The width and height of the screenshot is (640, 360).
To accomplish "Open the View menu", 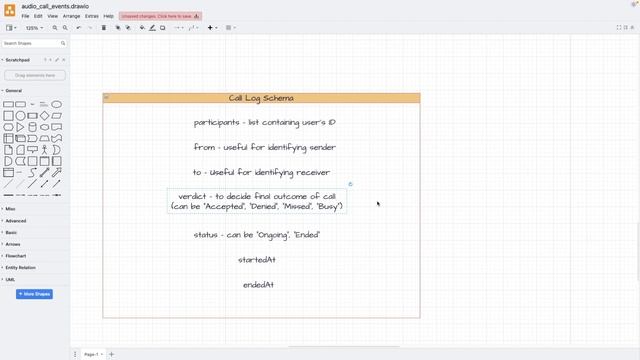I will click(53, 16).
